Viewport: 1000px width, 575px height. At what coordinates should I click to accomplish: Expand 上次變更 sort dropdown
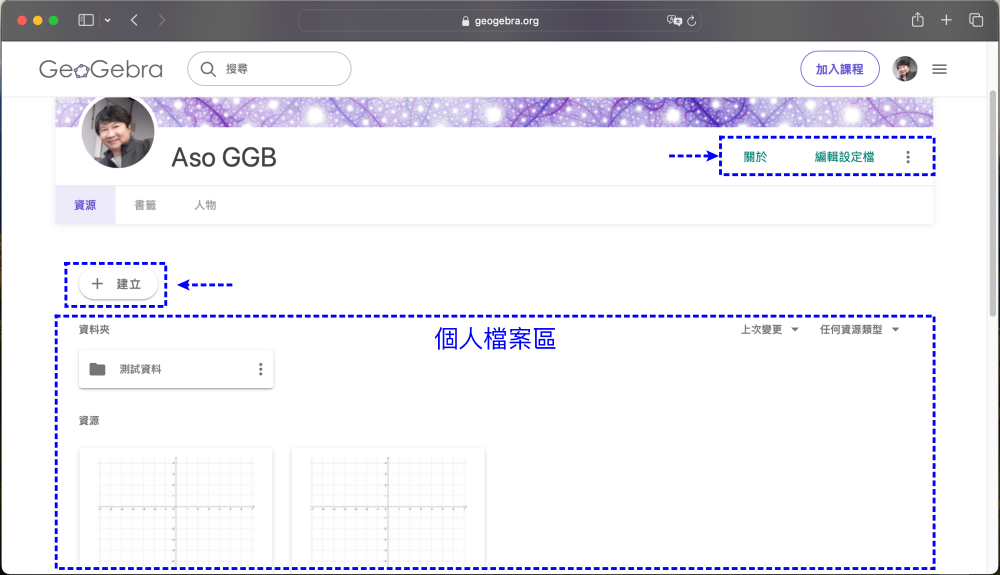pyautogui.click(x=769, y=329)
